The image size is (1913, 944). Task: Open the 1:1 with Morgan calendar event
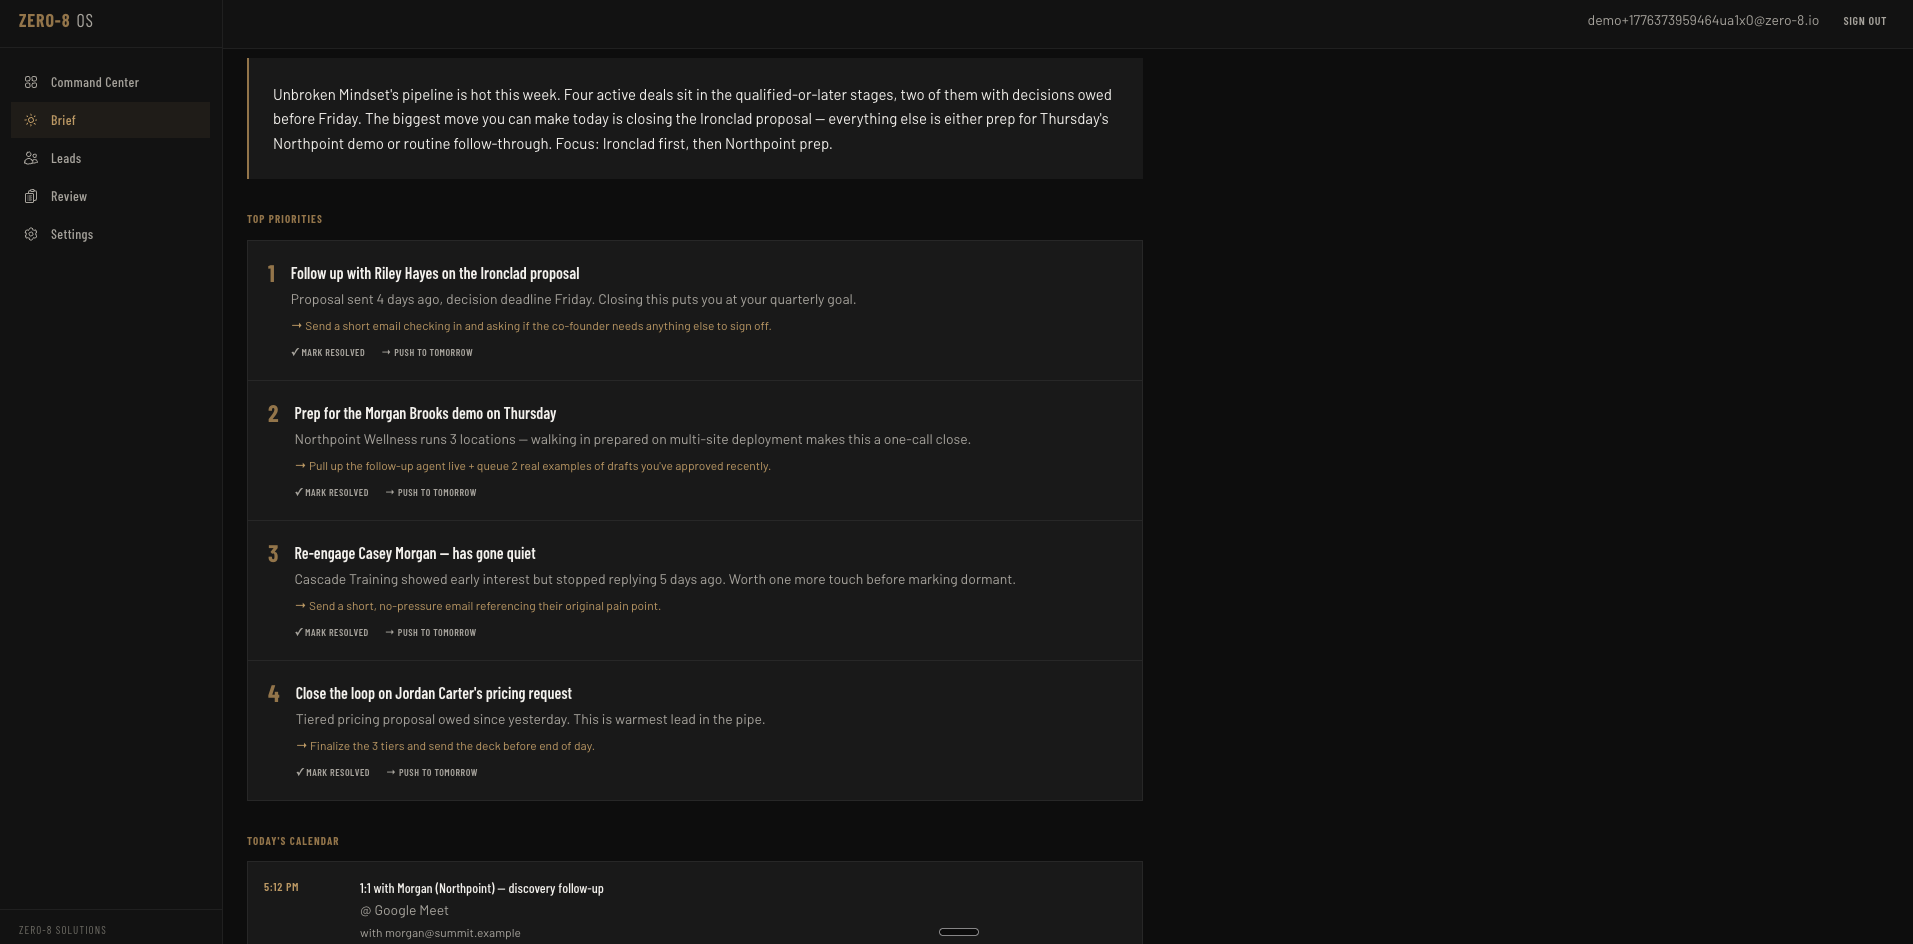tap(481, 888)
